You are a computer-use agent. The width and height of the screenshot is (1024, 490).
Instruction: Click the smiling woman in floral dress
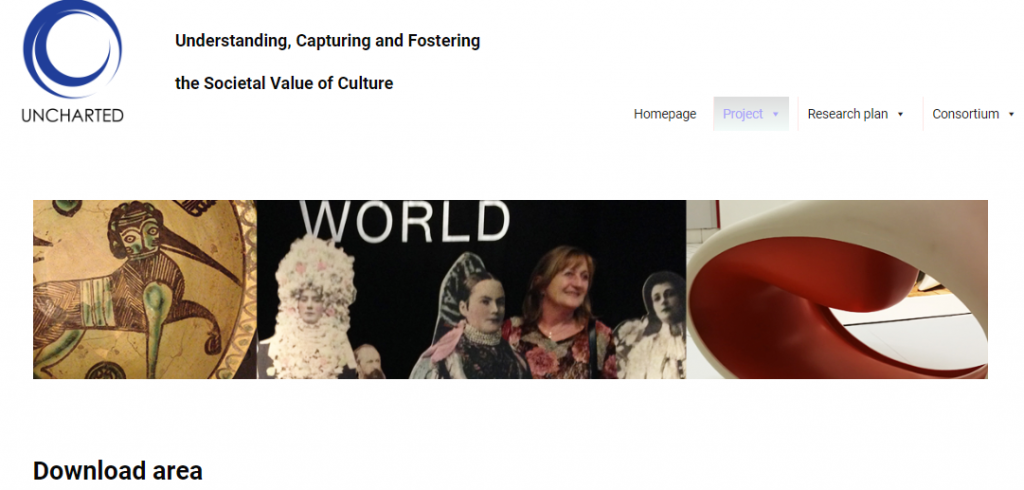560,312
